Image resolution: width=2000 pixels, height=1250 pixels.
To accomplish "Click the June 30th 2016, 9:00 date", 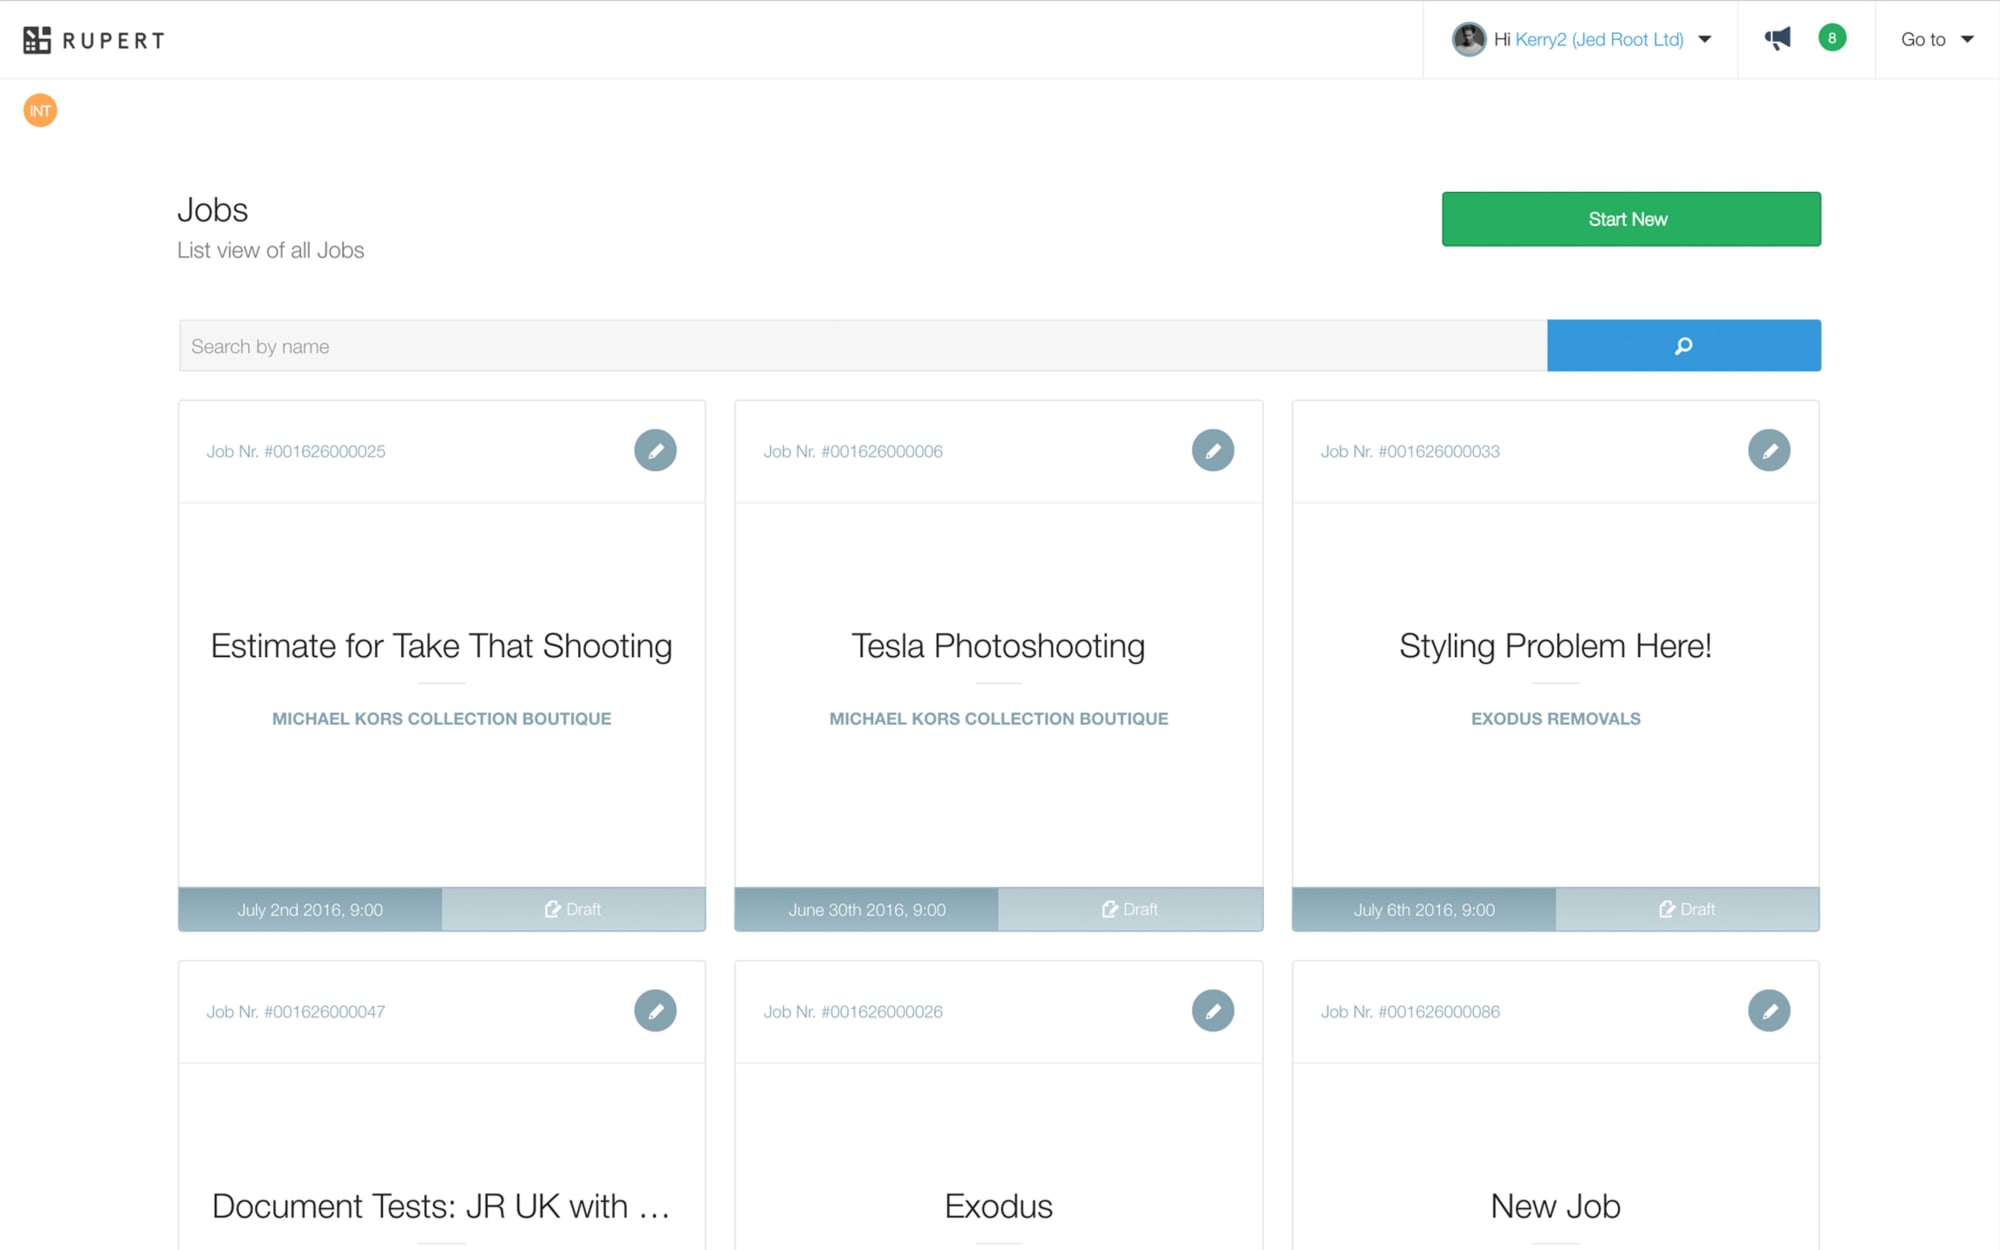I will [867, 910].
